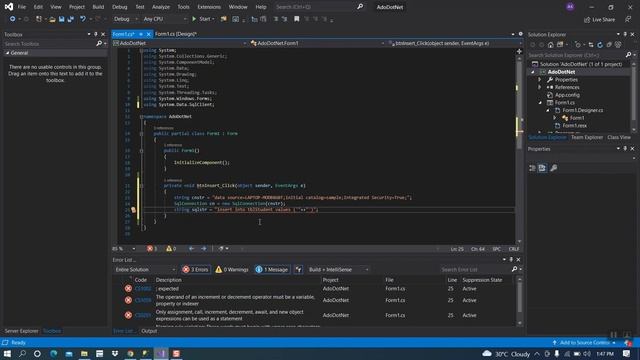Click the Collapse All icon in Solution Explorer
Screen dimensions: 640x360
pos(609,44)
